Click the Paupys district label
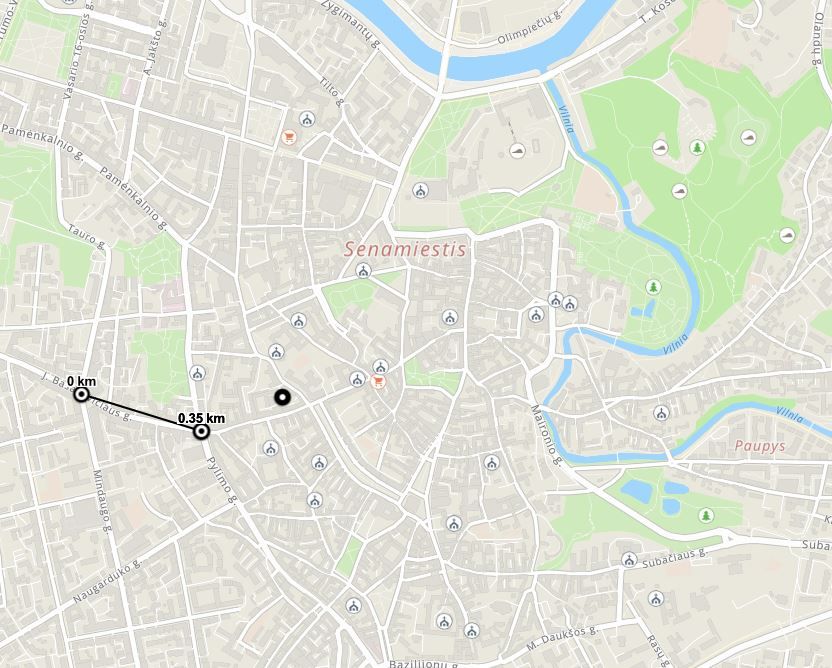The image size is (832, 668). pyautogui.click(x=760, y=446)
